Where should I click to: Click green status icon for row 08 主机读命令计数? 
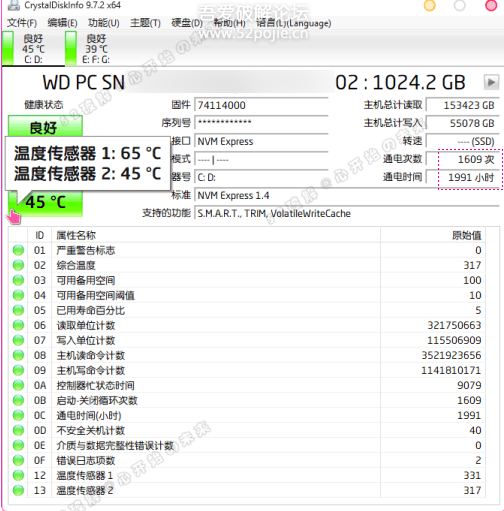tap(18, 355)
